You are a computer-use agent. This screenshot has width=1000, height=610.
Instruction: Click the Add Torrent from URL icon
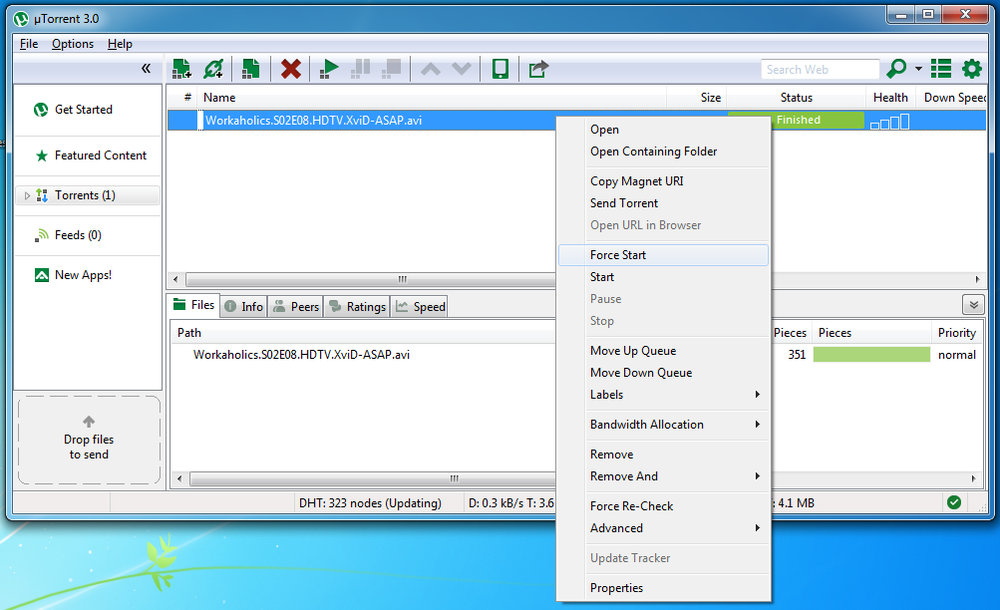(213, 68)
